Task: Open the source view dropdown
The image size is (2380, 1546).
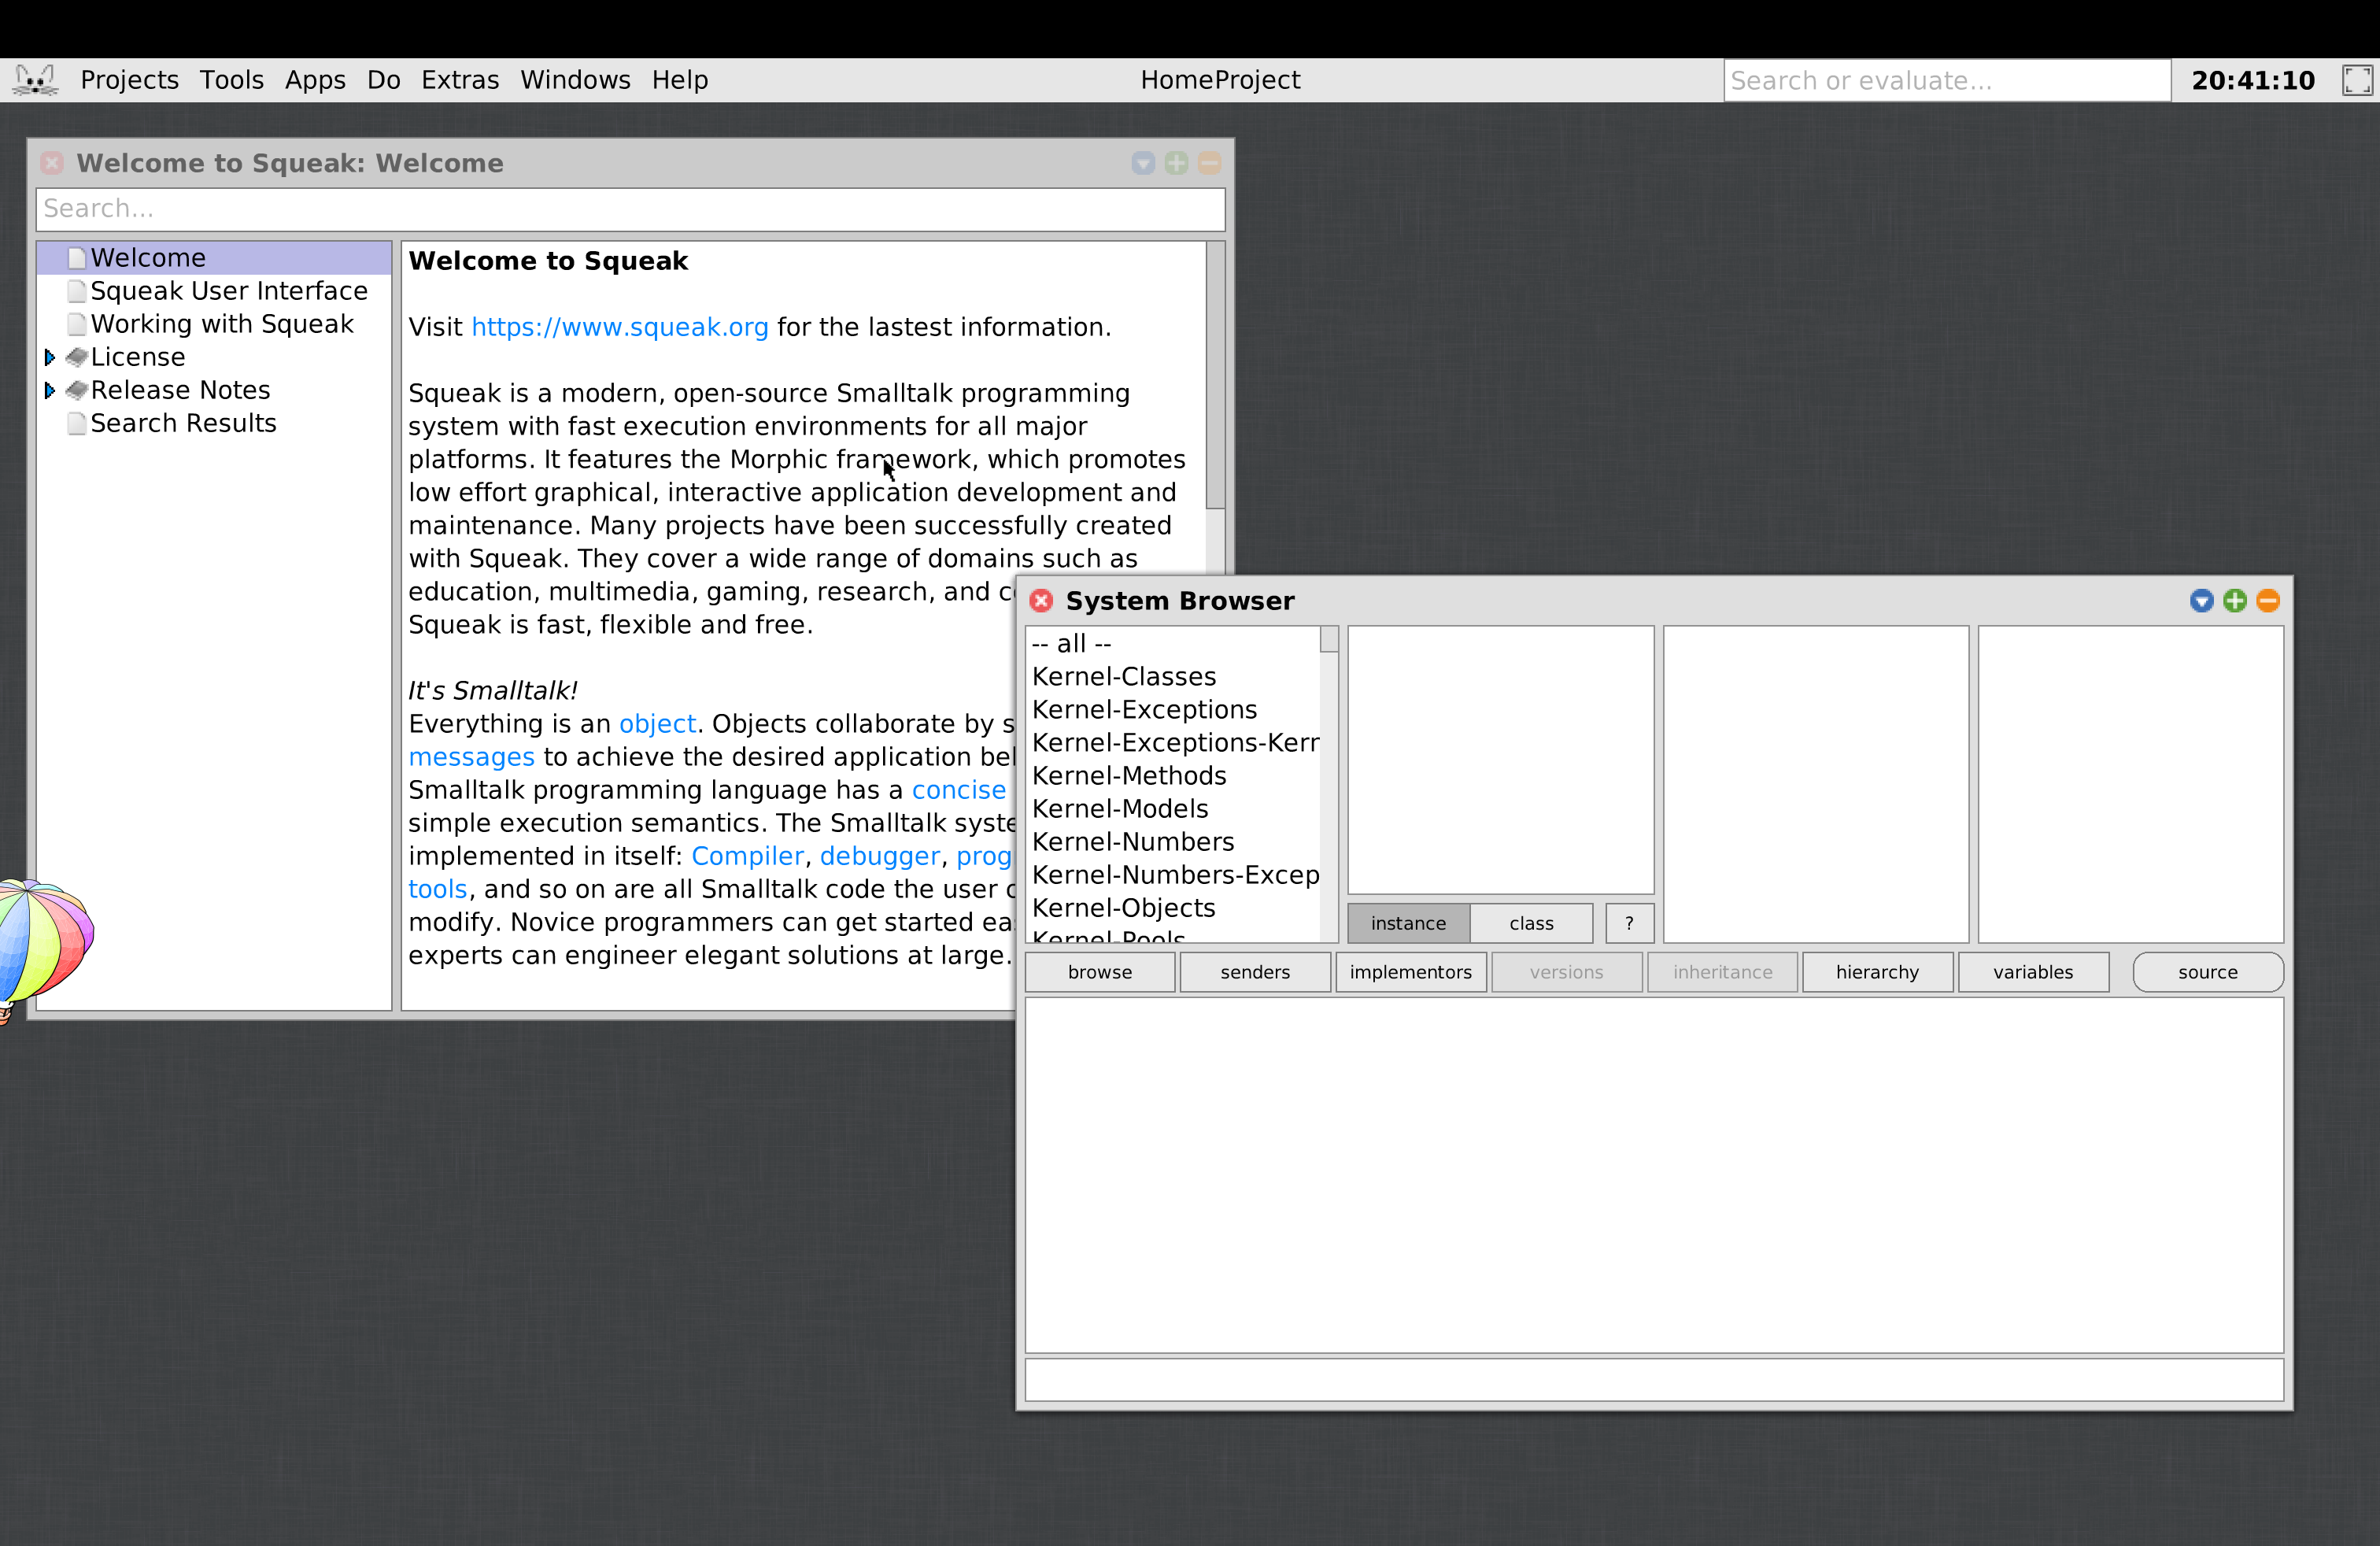Action: pos(2208,972)
